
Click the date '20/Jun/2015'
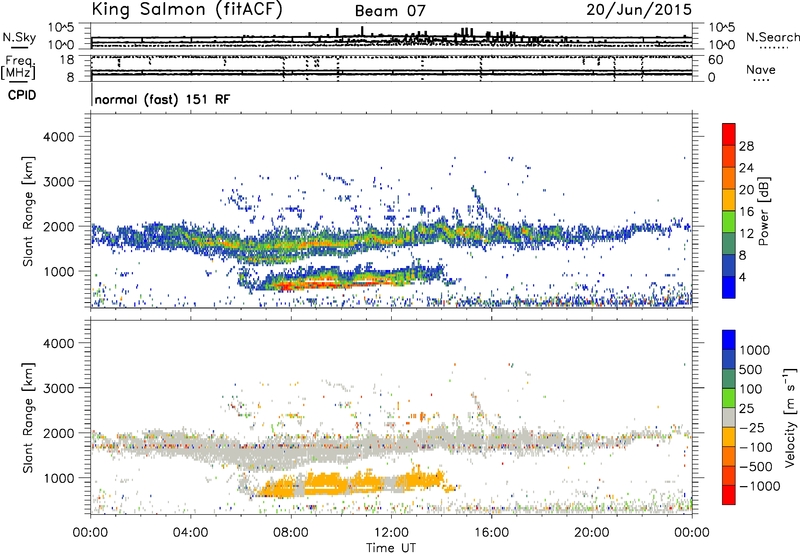coord(639,9)
